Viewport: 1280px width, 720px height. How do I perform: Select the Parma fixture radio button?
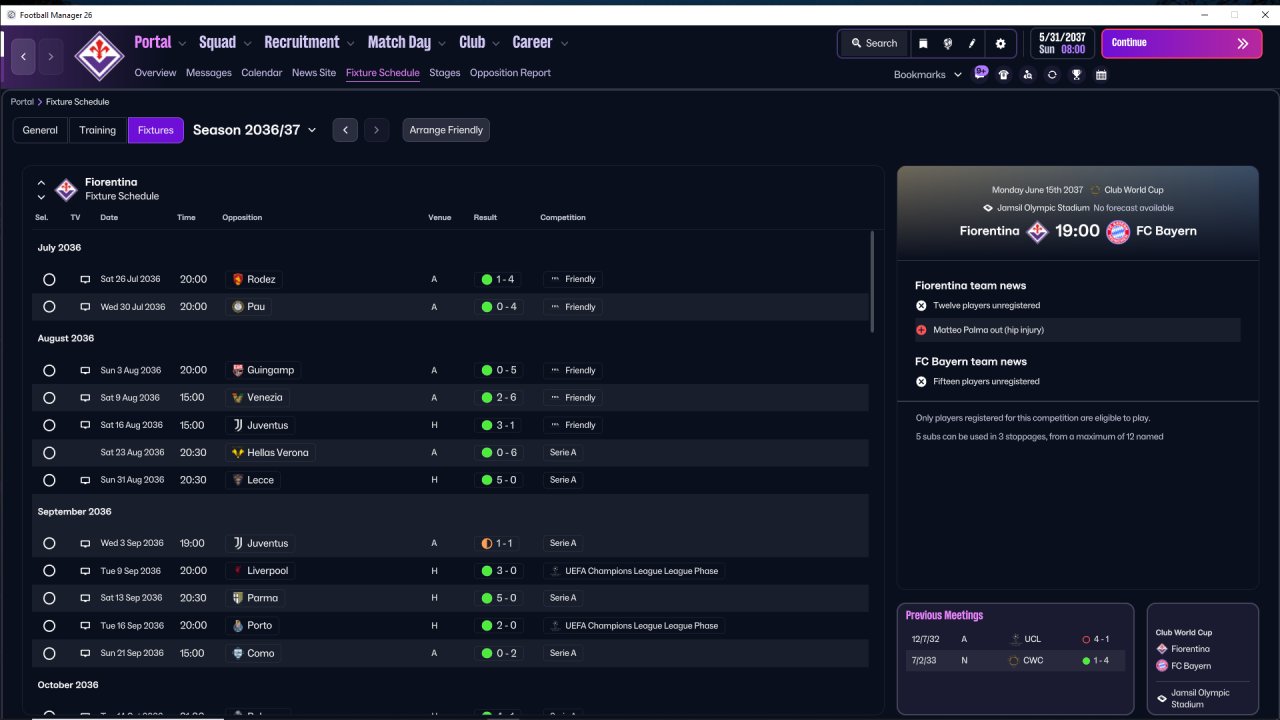pos(49,598)
